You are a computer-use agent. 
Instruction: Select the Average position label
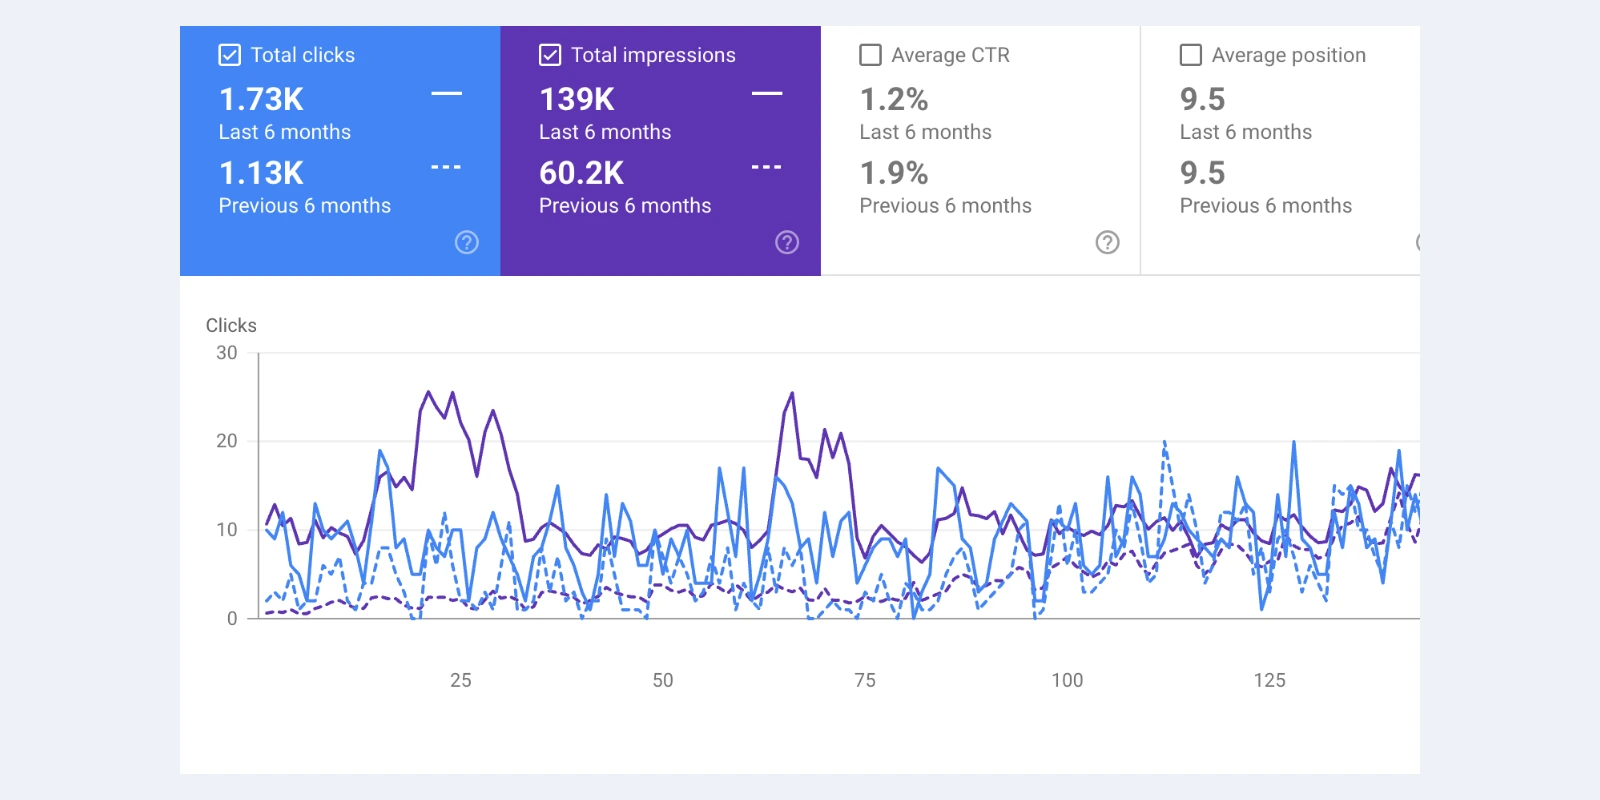pyautogui.click(x=1289, y=55)
